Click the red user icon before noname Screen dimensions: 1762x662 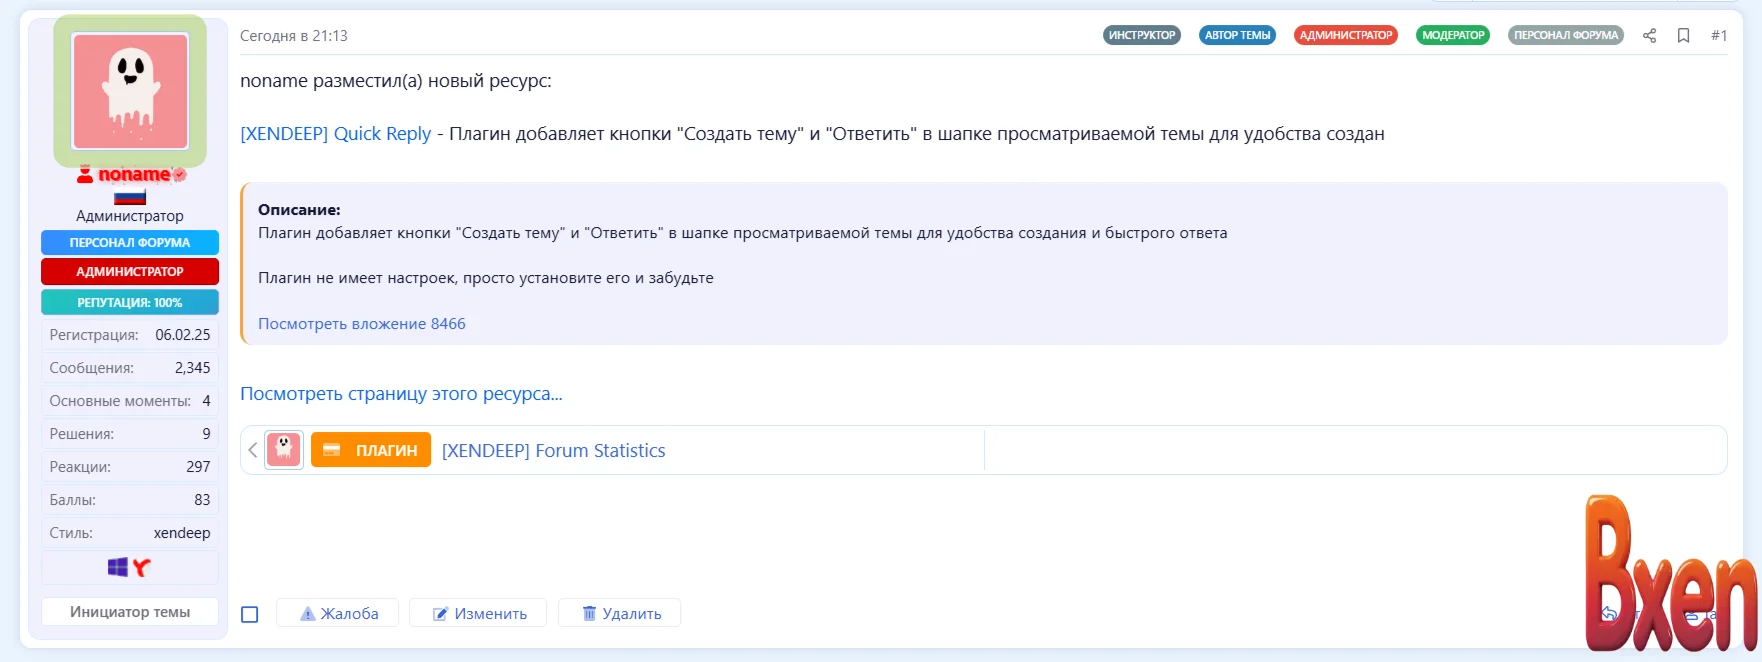pos(85,174)
